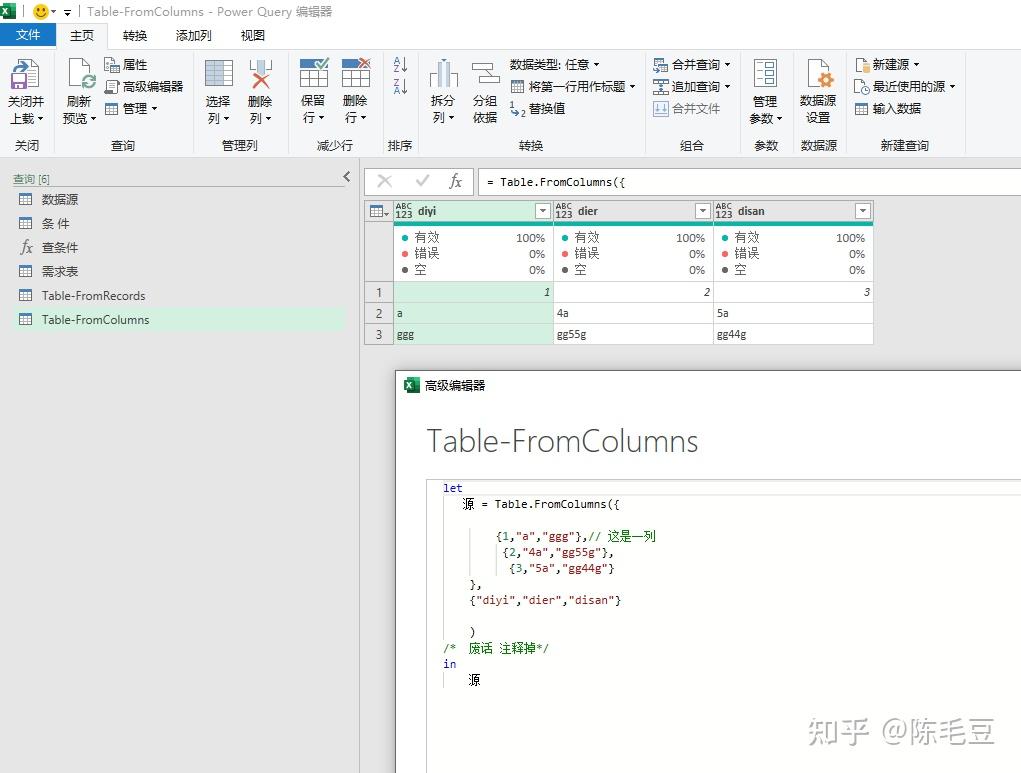Click the ascending A-Z sort icon
The height and width of the screenshot is (773, 1021).
[399, 64]
